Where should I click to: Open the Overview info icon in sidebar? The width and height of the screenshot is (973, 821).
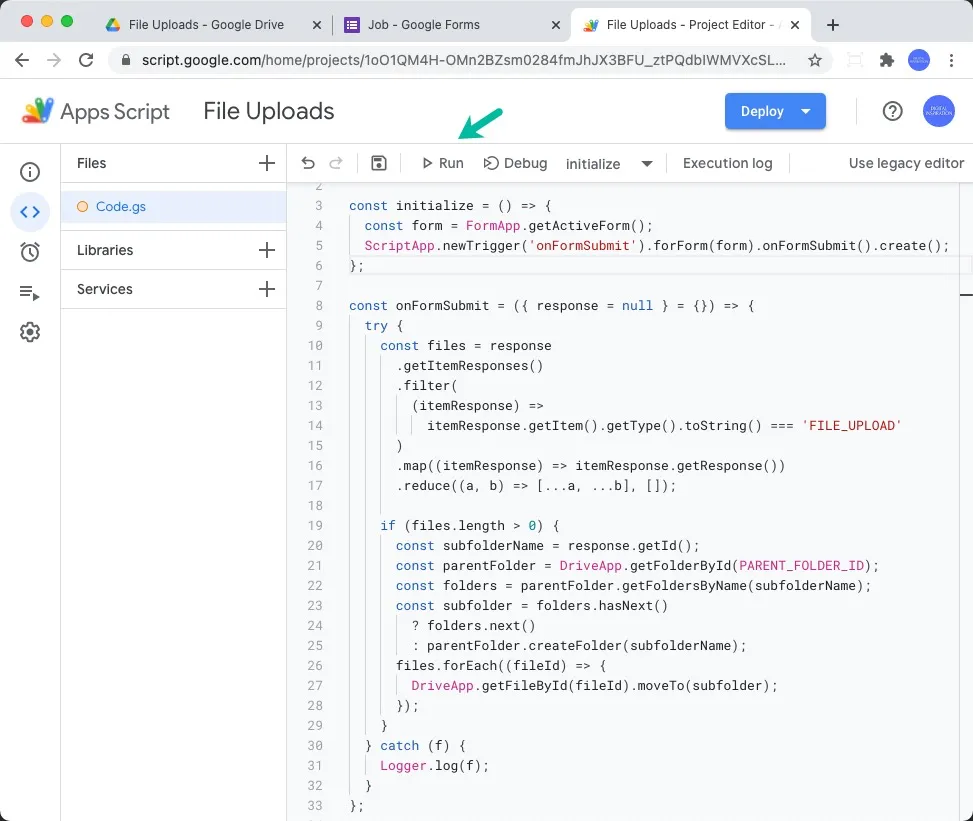click(30, 172)
